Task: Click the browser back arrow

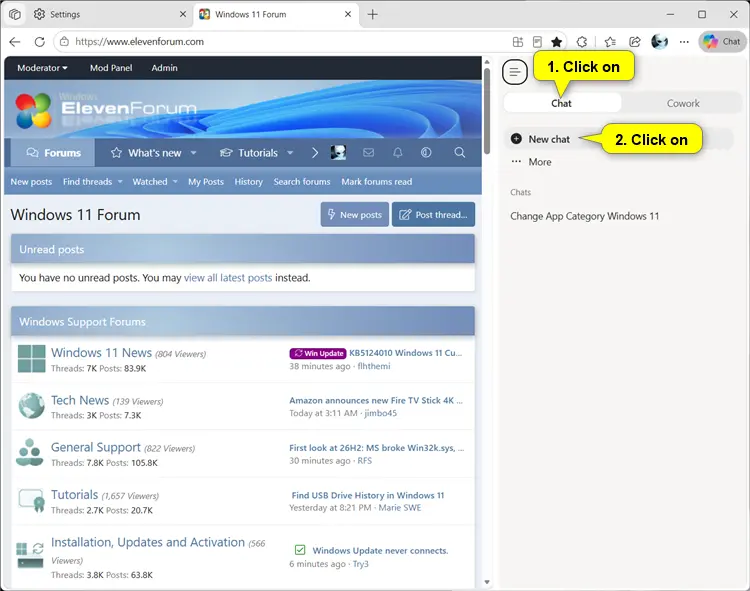Action: (x=15, y=42)
